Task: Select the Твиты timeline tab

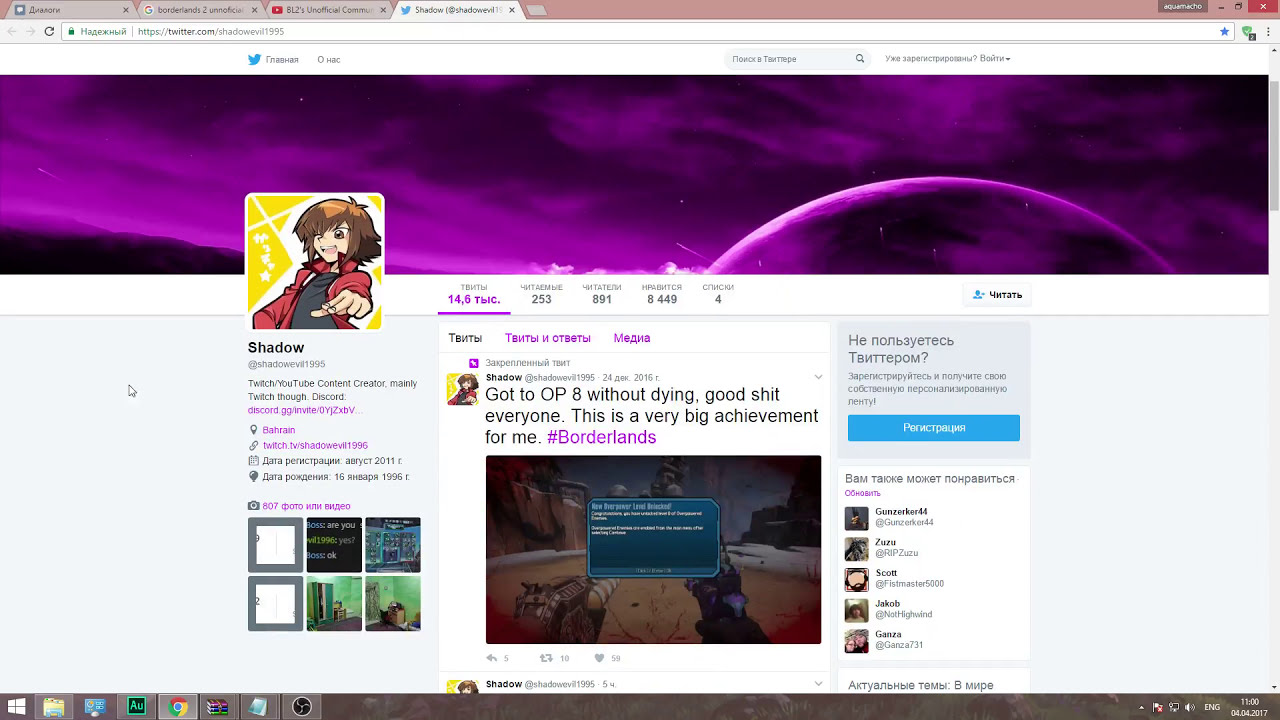Action: click(x=465, y=338)
